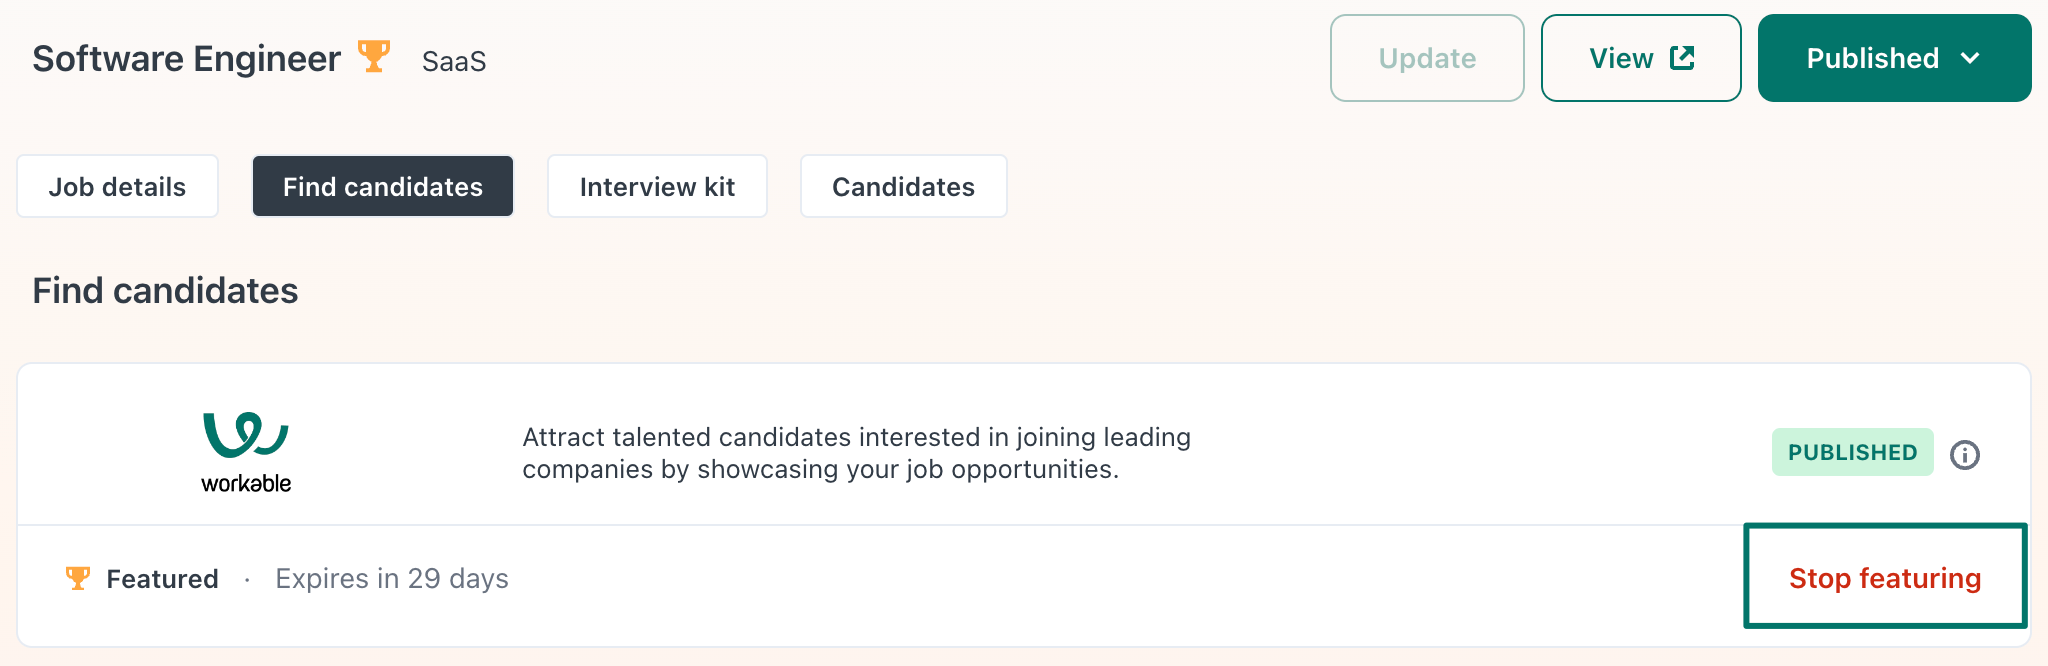Click the Featured label text

coord(162,579)
